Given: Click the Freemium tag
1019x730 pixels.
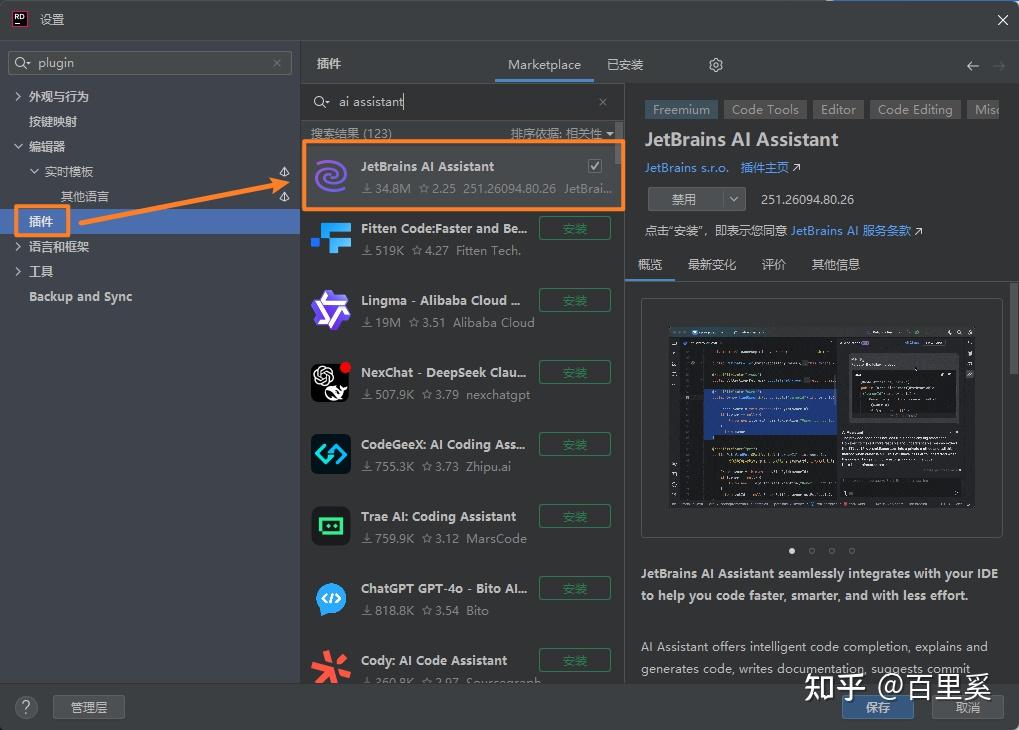Looking at the screenshot, I should [x=681, y=110].
